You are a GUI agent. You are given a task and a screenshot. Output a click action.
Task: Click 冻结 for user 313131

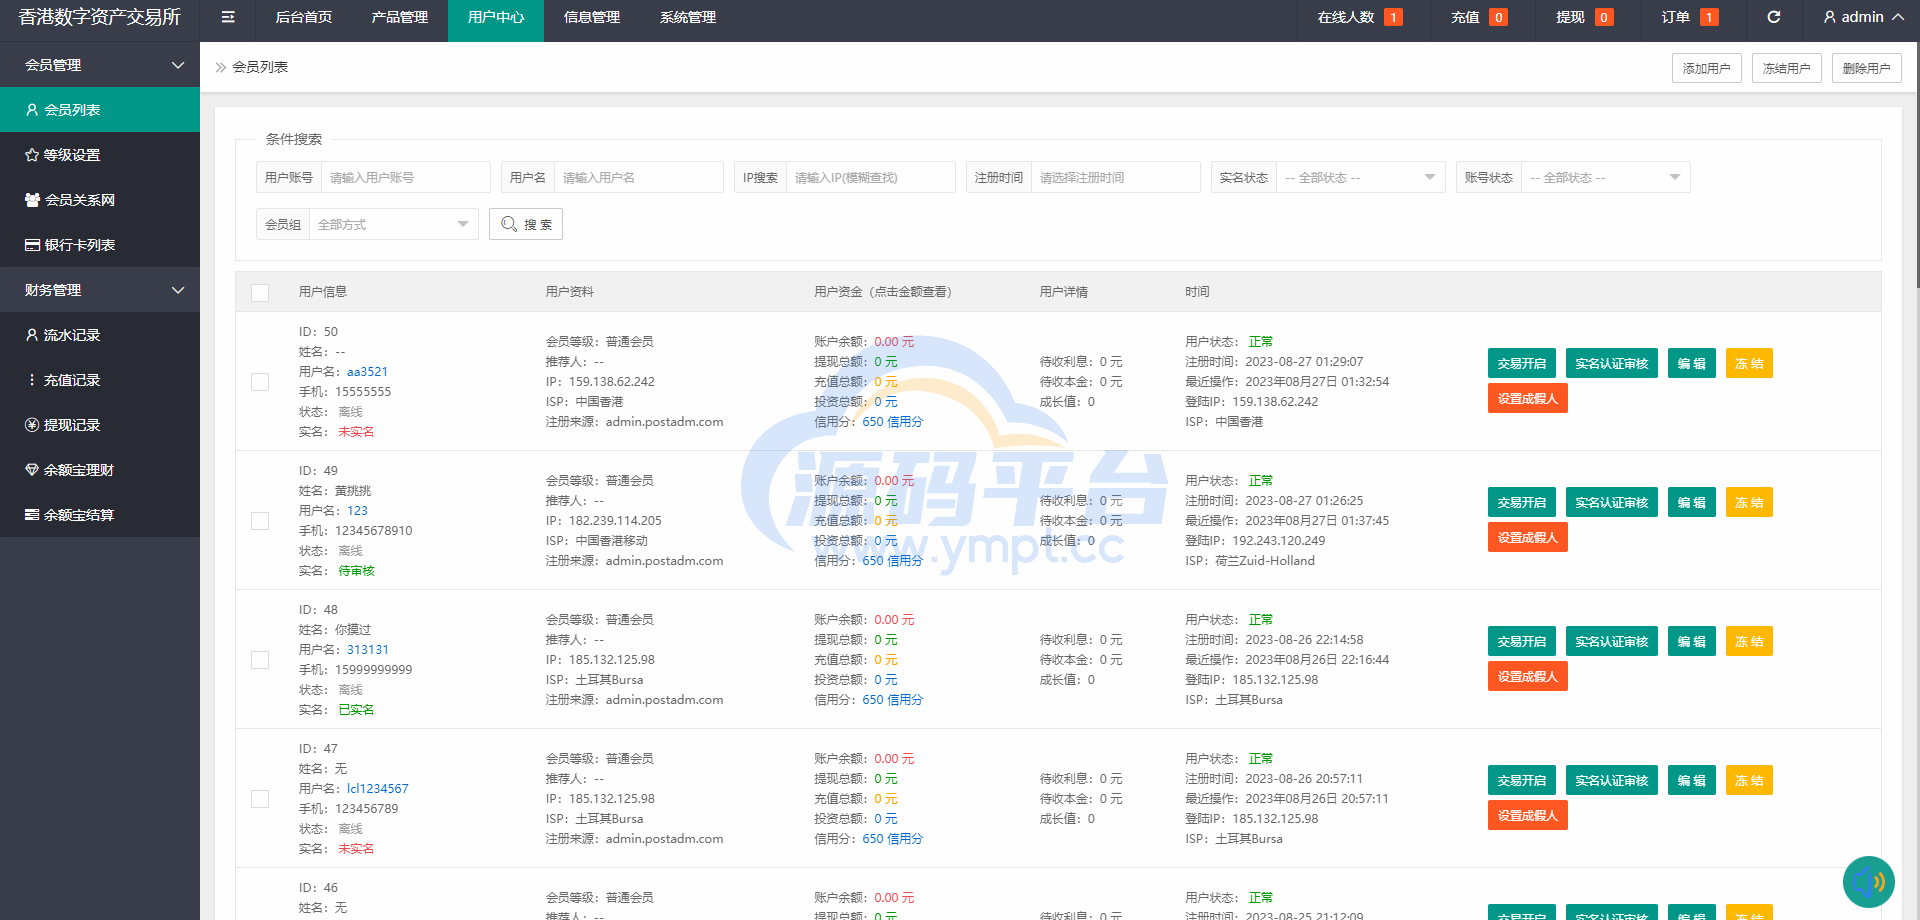pos(1749,641)
